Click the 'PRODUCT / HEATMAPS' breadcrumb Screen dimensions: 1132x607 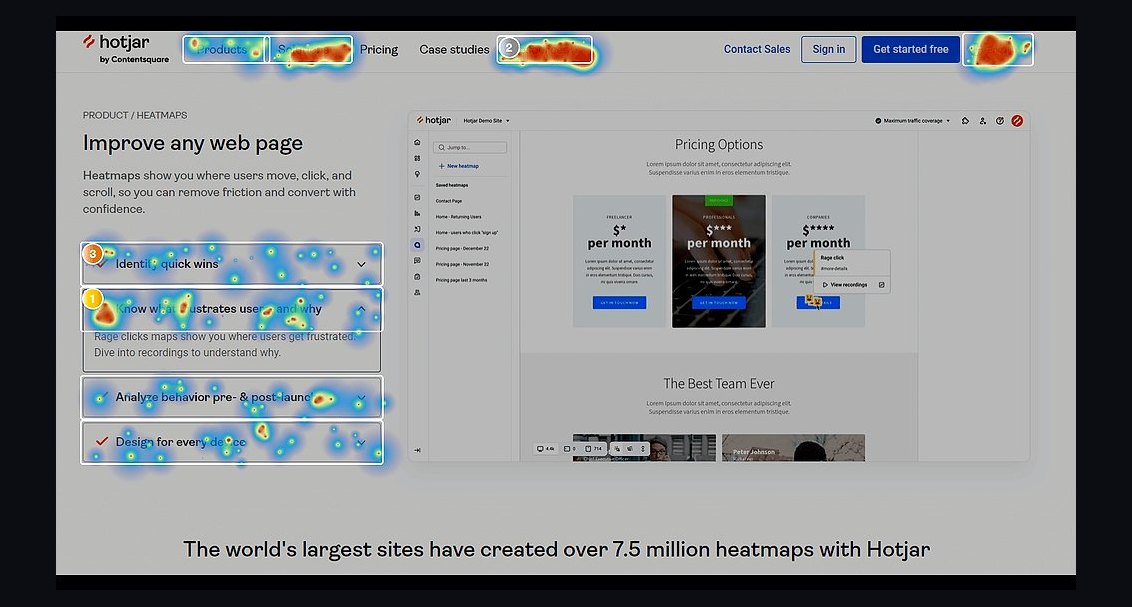135,115
